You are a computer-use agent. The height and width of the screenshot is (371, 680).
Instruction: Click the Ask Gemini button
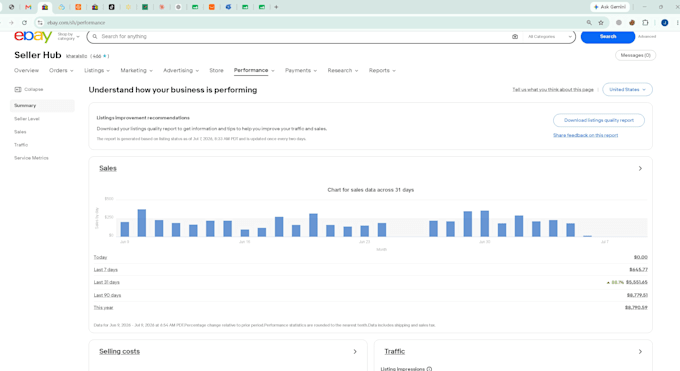coord(610,7)
